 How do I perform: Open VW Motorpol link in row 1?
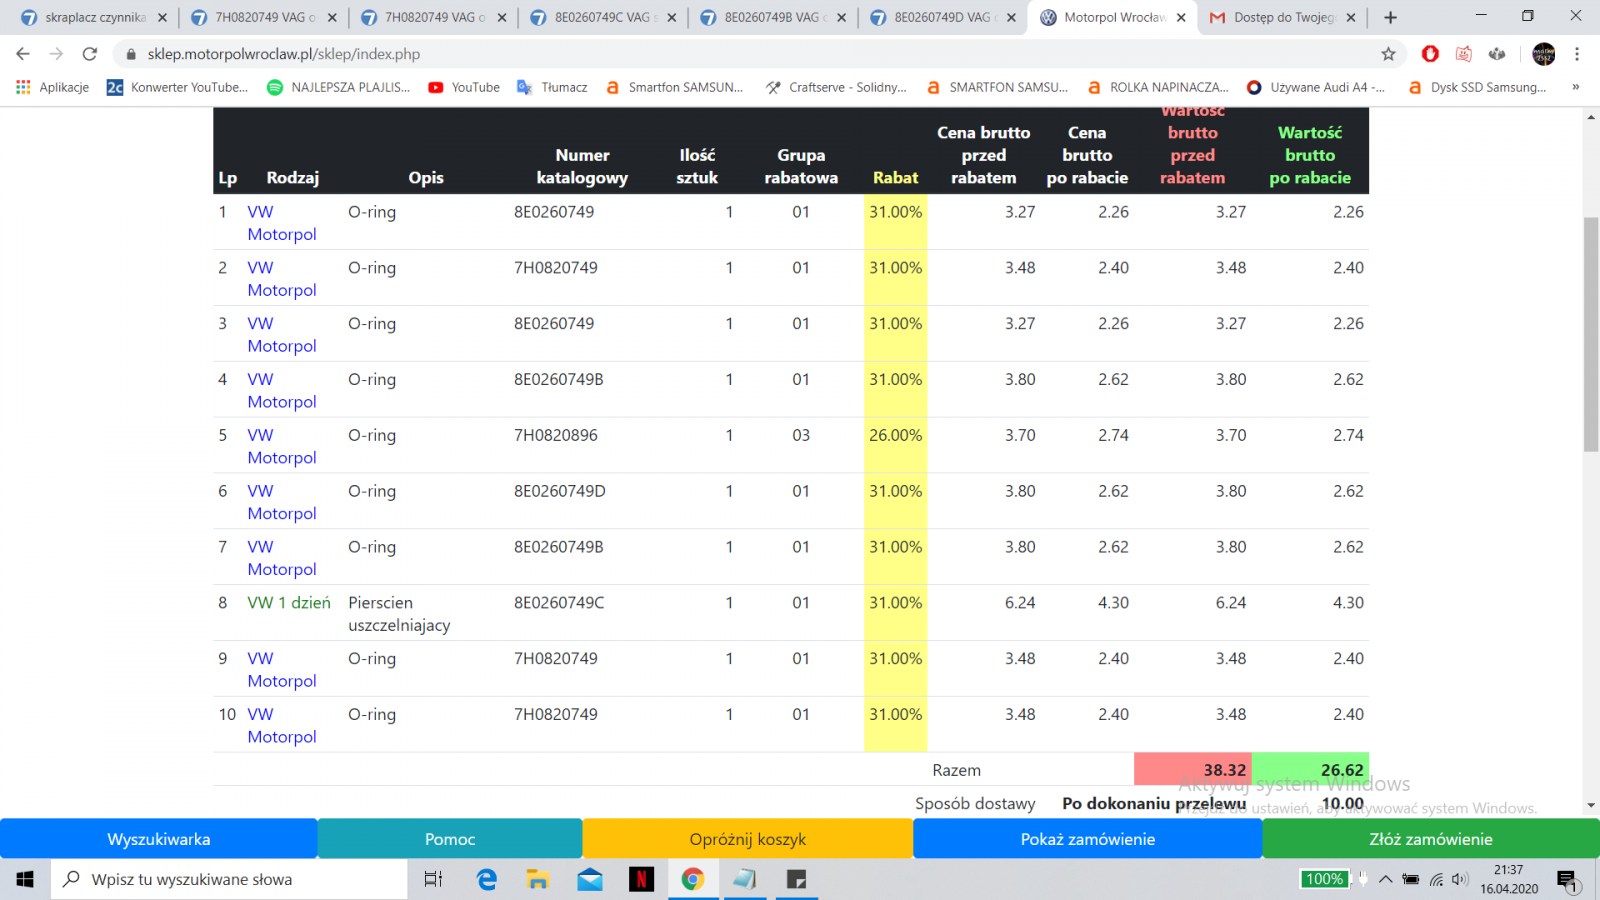(x=282, y=223)
